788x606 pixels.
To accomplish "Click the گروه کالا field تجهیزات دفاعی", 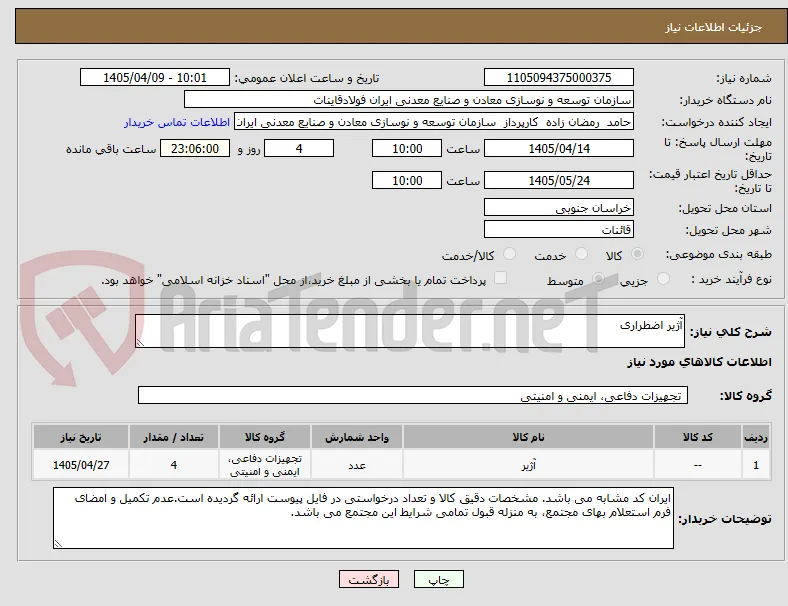I will (x=413, y=395).
